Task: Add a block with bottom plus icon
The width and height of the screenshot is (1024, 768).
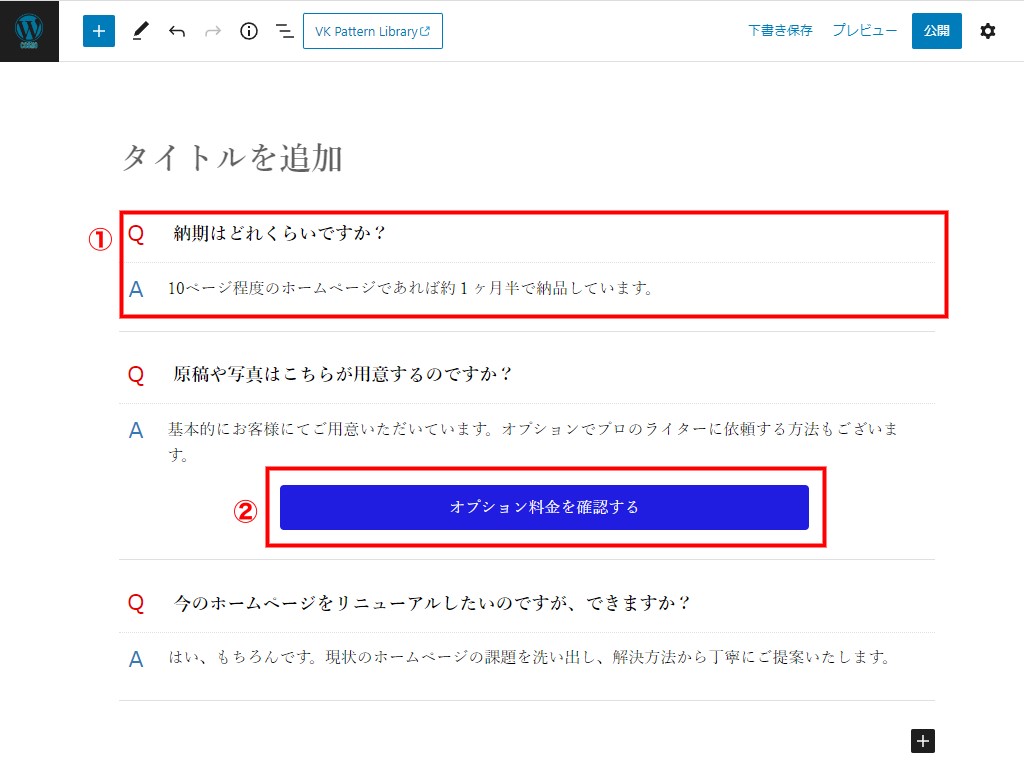Action: click(923, 740)
